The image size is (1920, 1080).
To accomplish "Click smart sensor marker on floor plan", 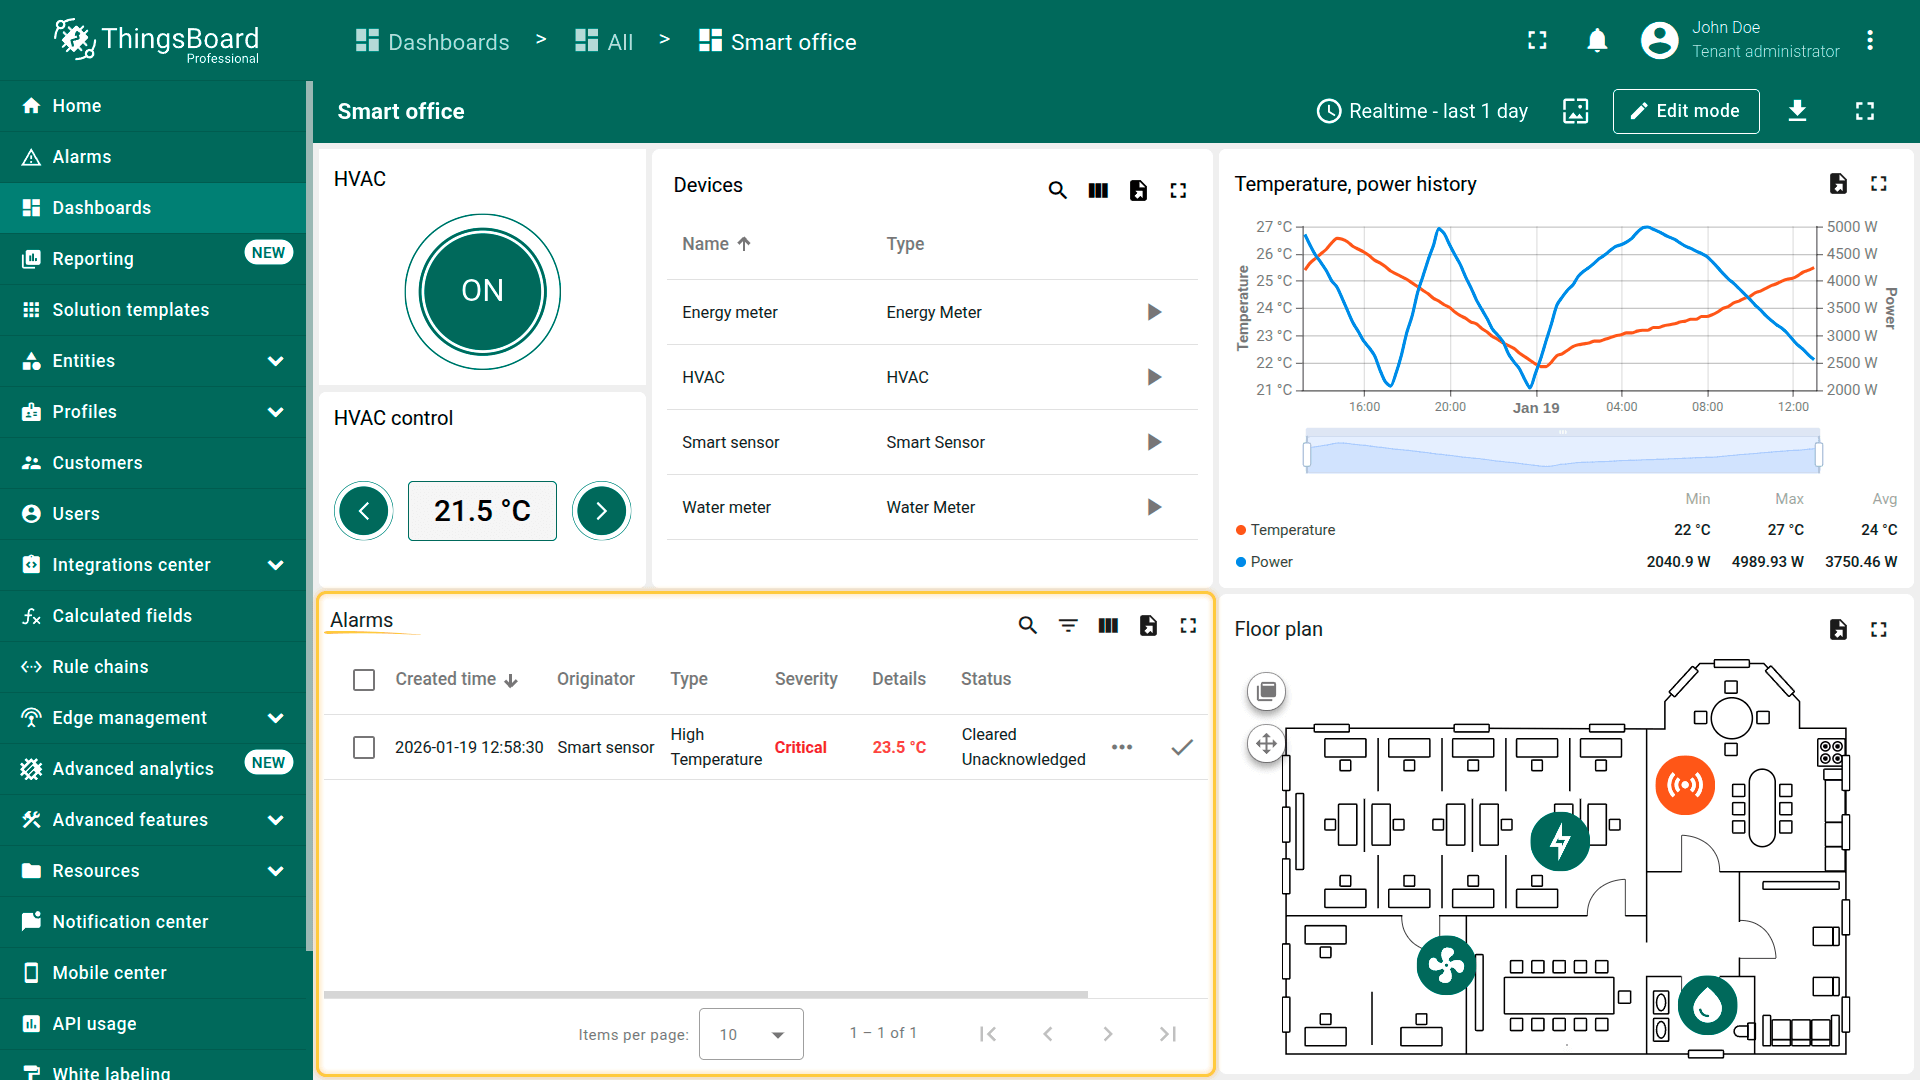I will pos(1685,785).
